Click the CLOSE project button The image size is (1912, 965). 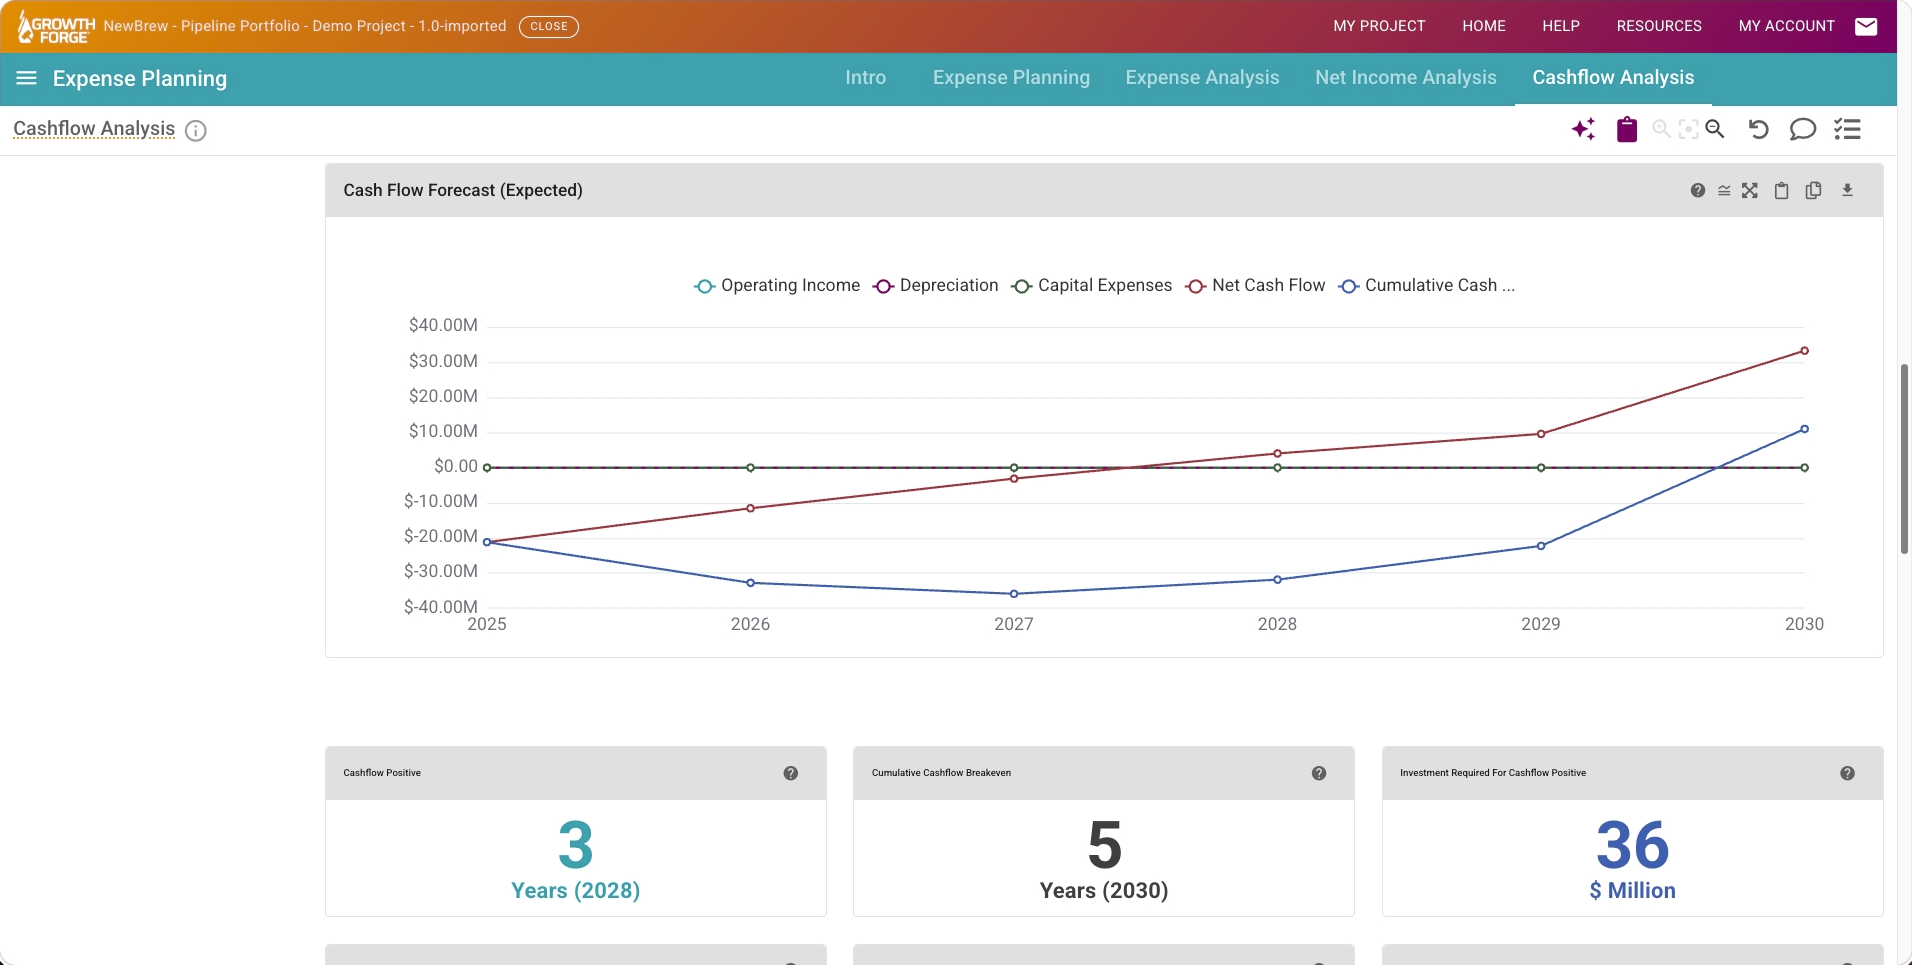548,26
